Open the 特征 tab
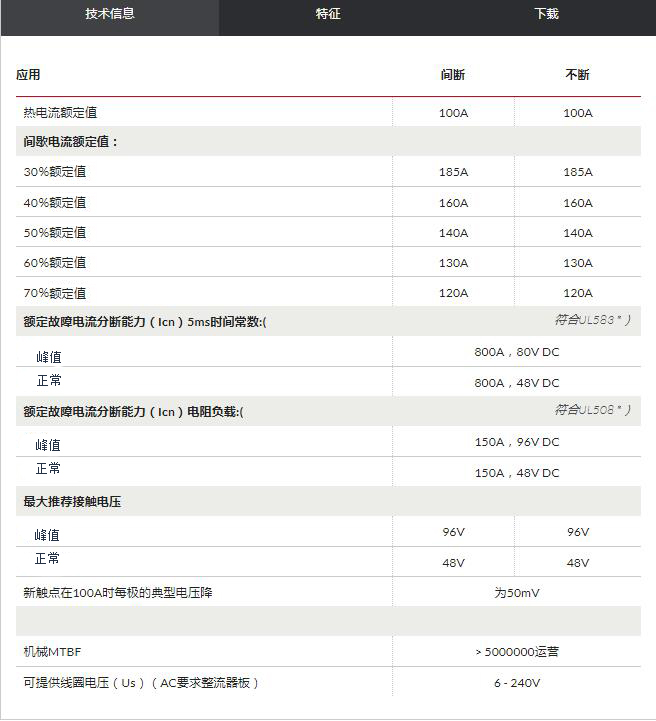The width and height of the screenshot is (656, 721). pos(328,14)
